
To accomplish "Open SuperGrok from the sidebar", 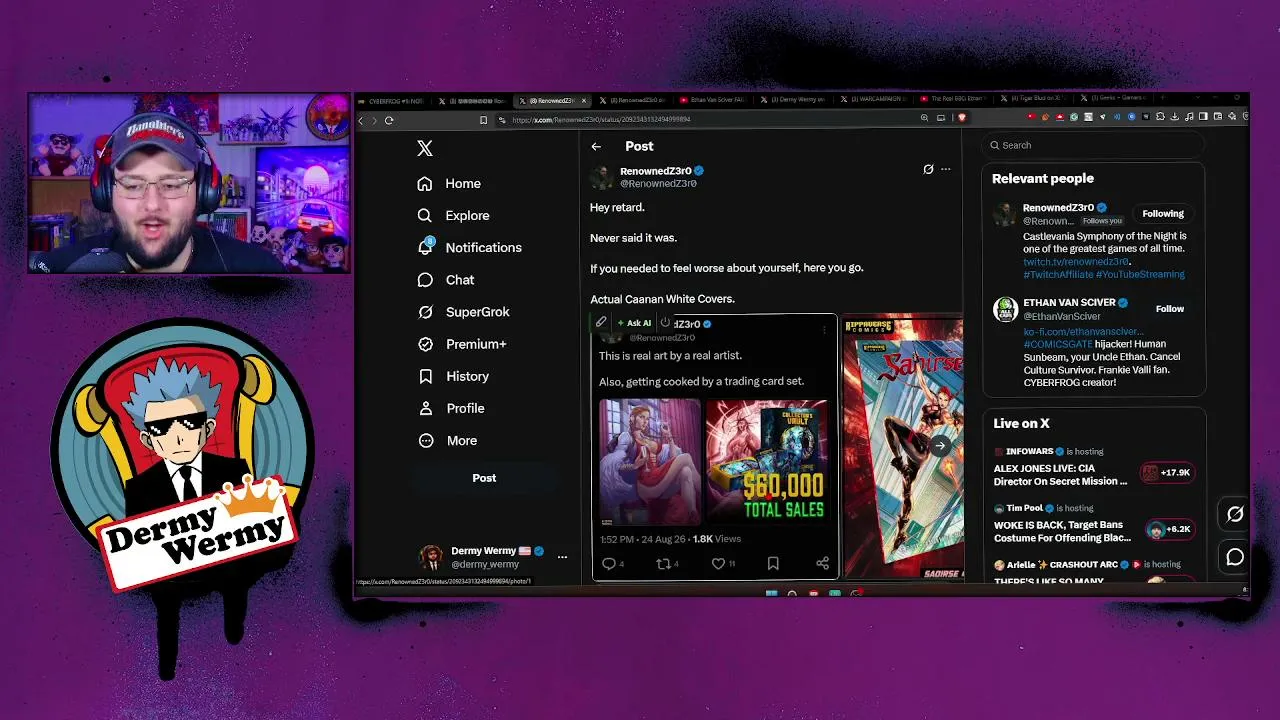I will [x=463, y=312].
